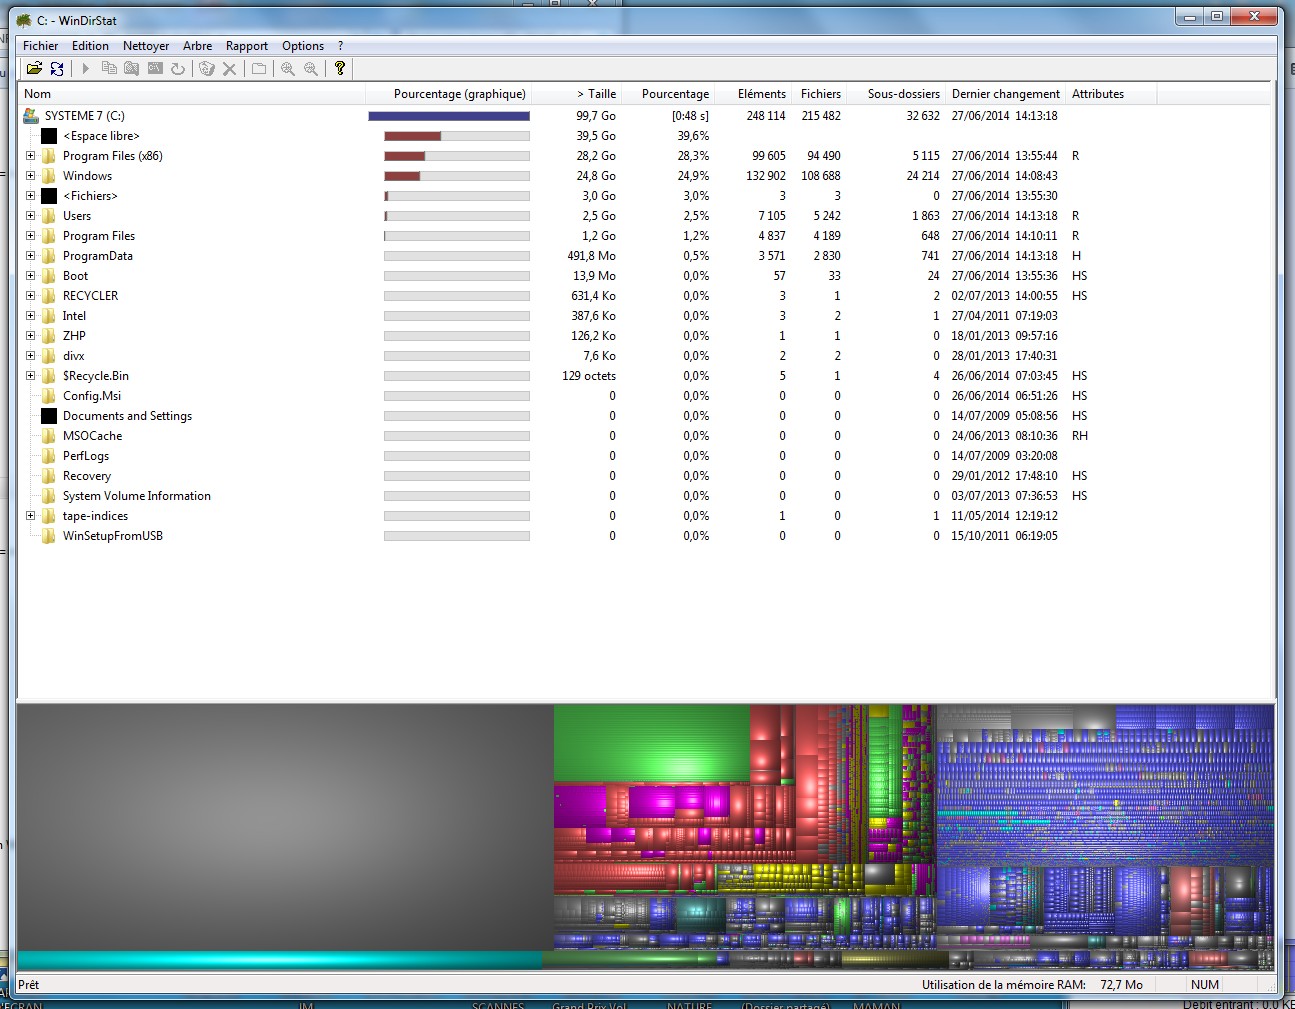This screenshot has height=1009, width=1295.
Task: Expand the ZHP folder node
Action: [30, 336]
